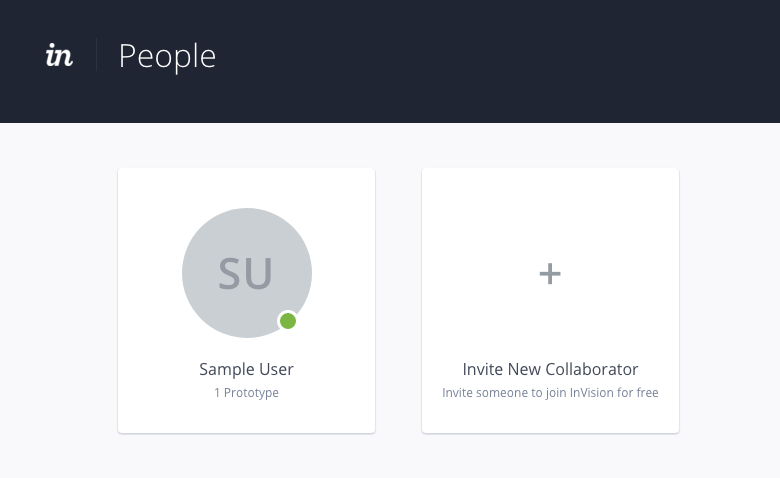Image resolution: width=780 pixels, height=478 pixels.
Task: Click the People page title
Action: (x=167, y=56)
